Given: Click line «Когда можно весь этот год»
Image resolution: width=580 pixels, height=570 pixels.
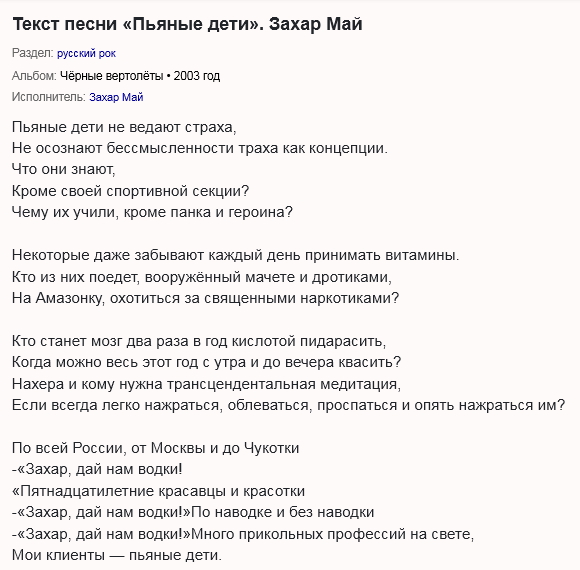Looking at the screenshot, I should click(x=206, y=362).
